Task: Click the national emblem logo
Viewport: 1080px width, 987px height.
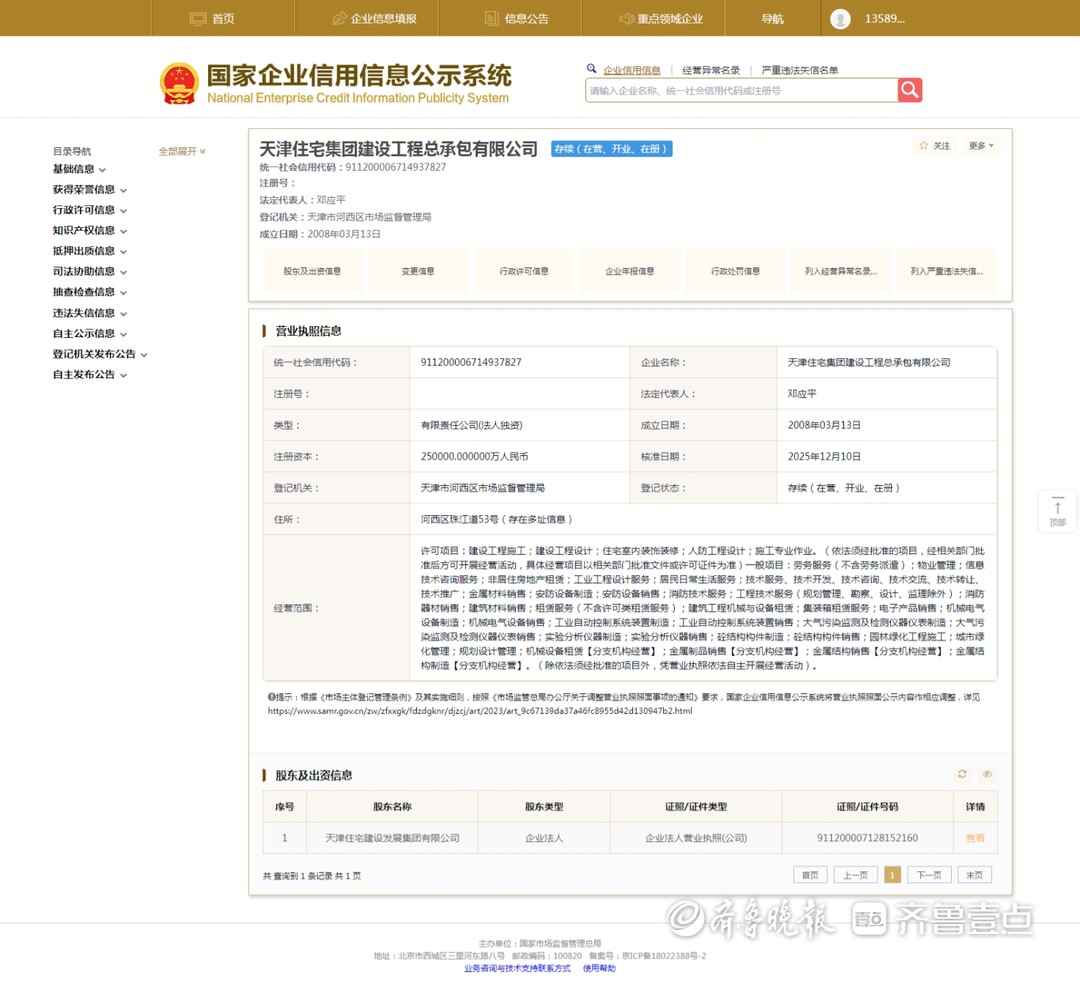Action: (x=179, y=84)
